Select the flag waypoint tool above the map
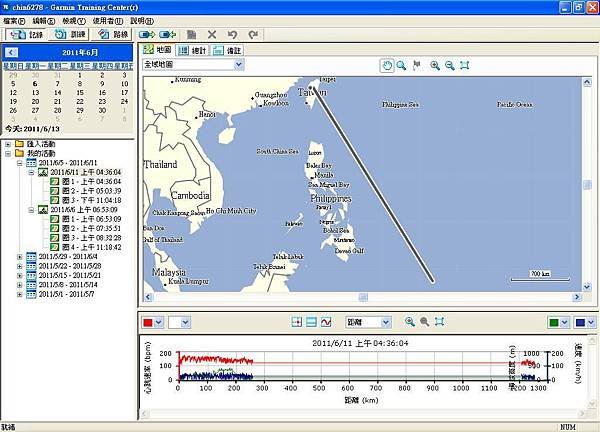 [417, 65]
